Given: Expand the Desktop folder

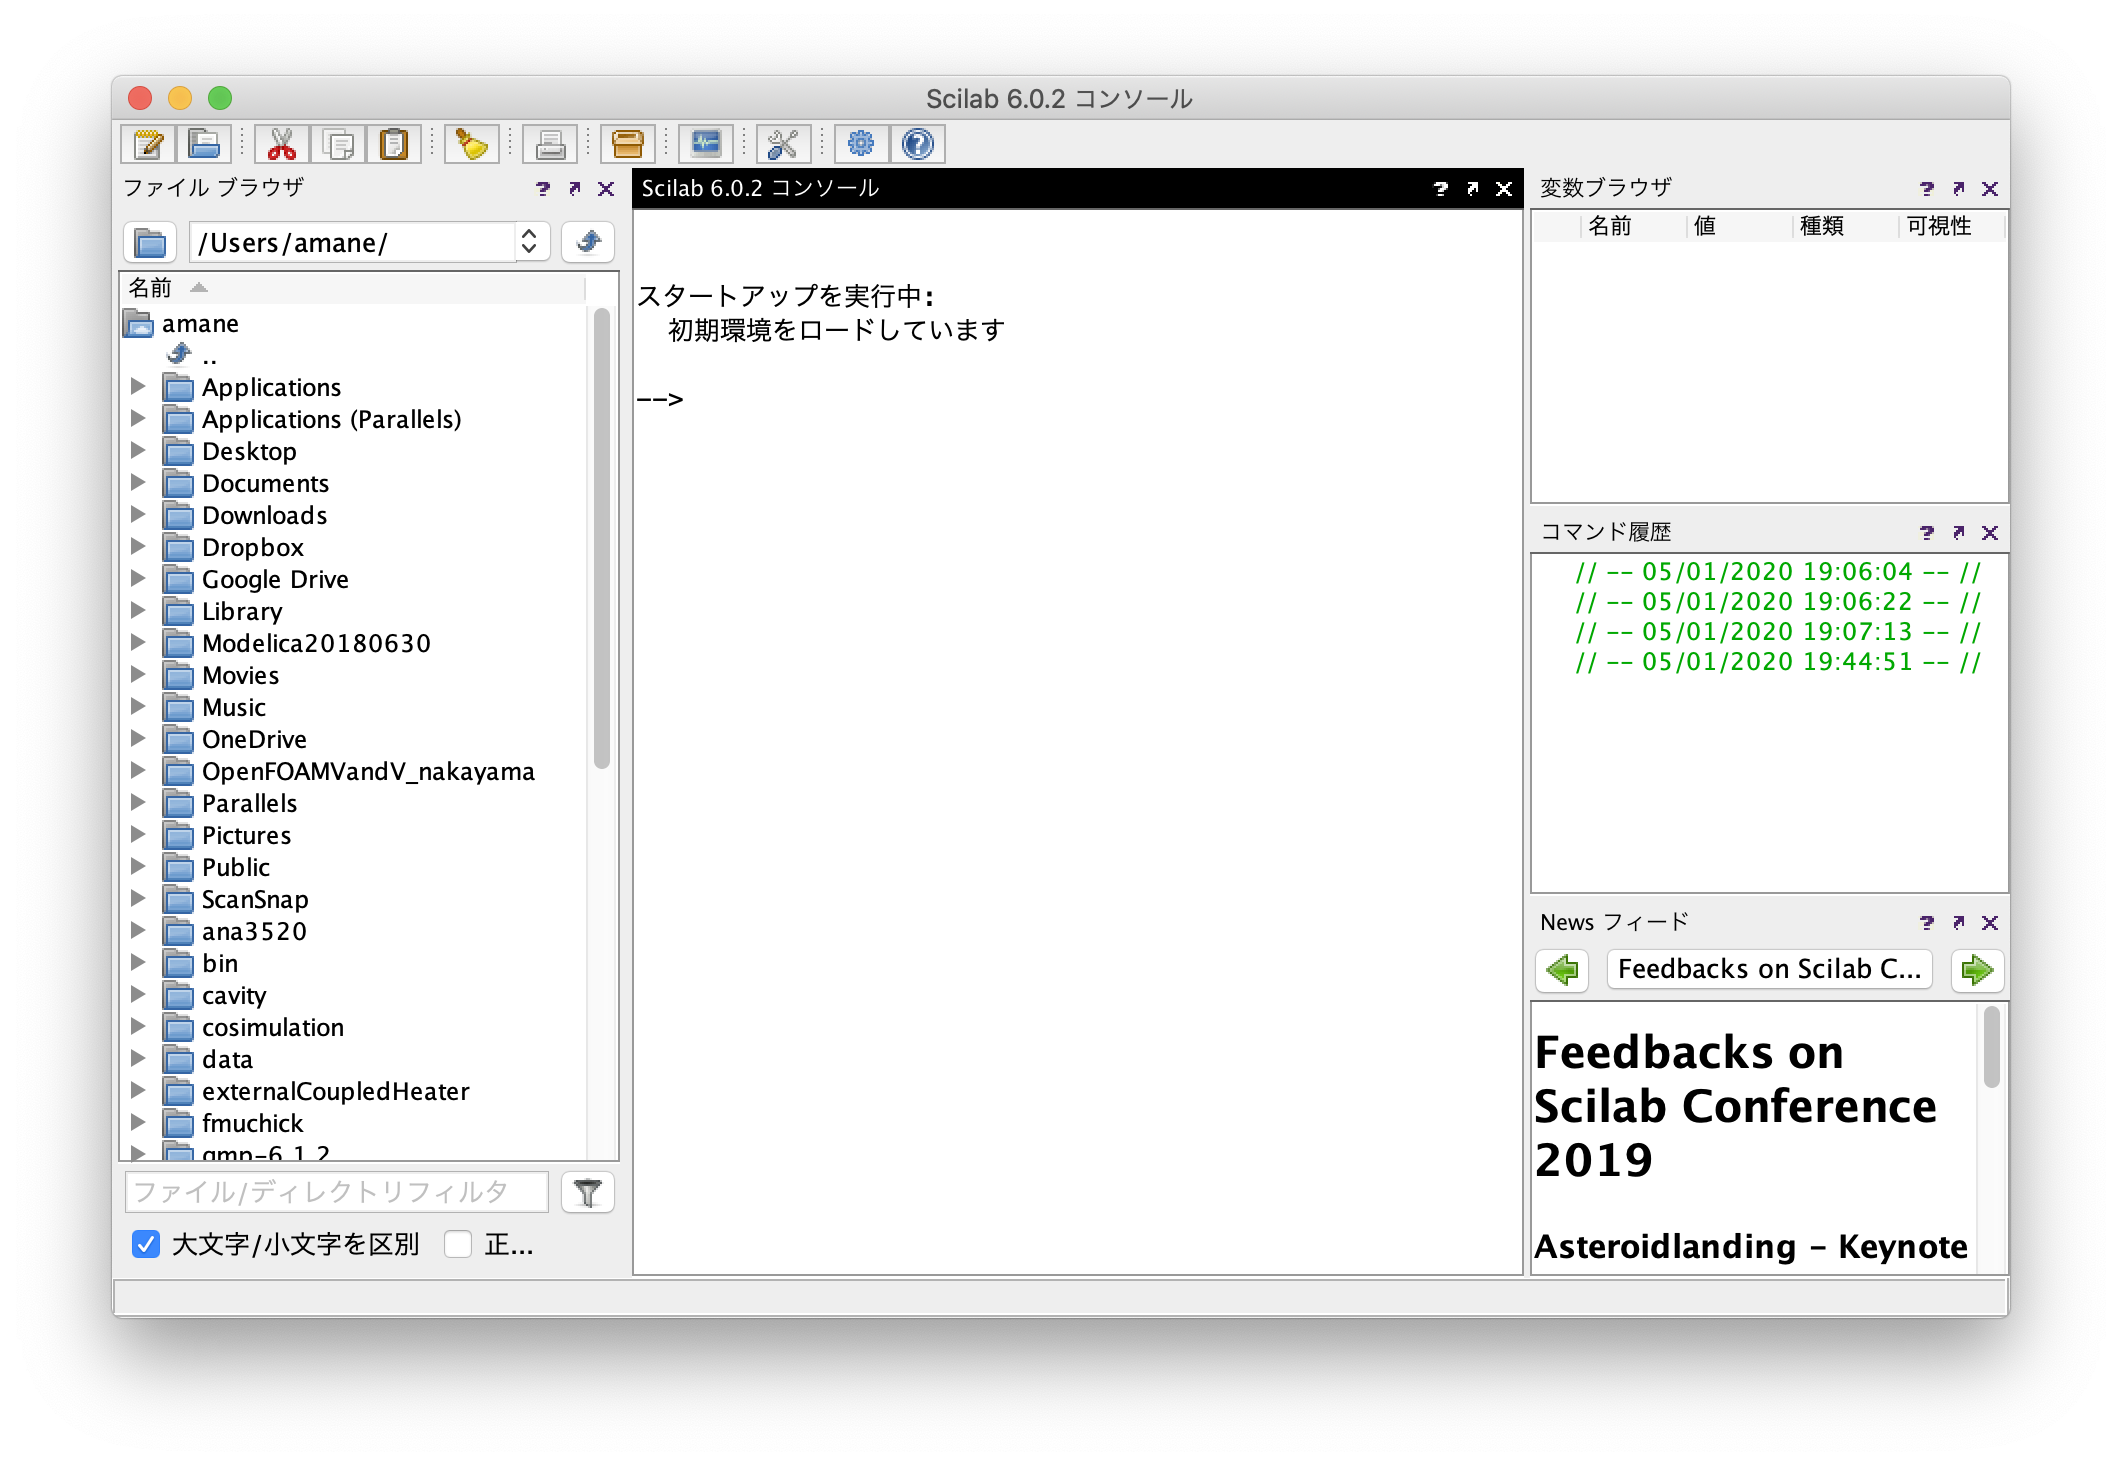Looking at the screenshot, I should pyautogui.click(x=138, y=450).
